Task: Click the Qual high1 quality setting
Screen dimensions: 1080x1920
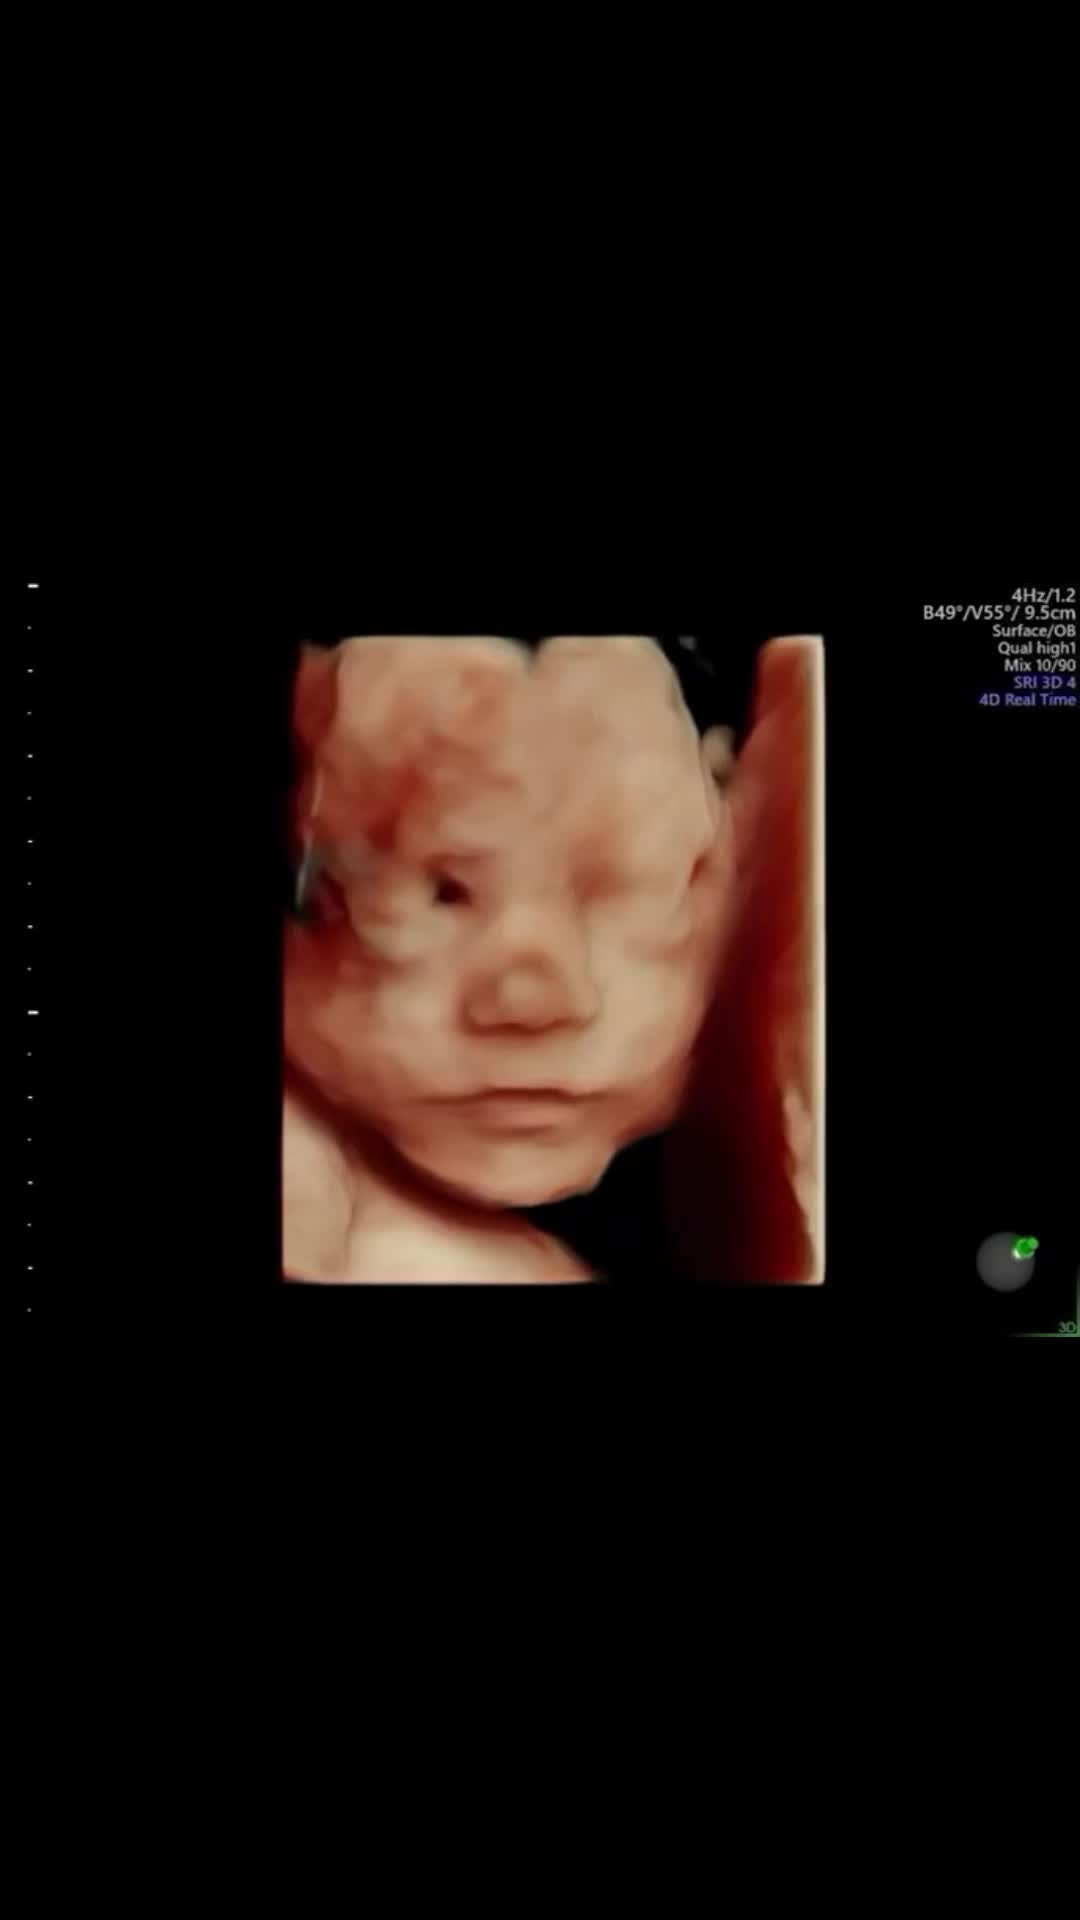Action: point(1036,648)
